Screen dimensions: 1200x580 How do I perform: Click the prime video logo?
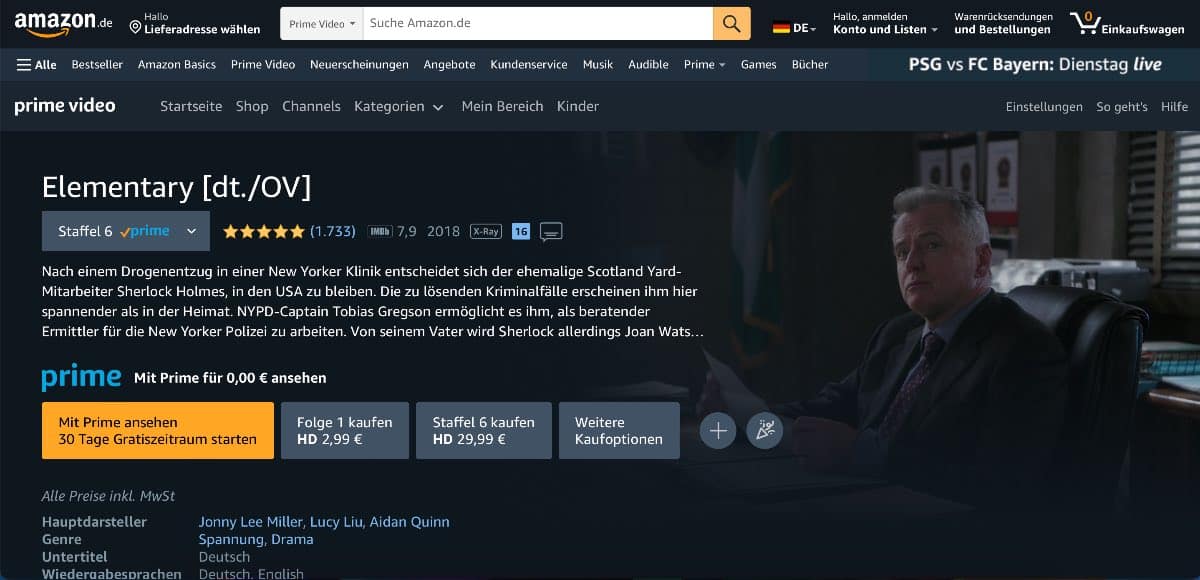pos(65,106)
